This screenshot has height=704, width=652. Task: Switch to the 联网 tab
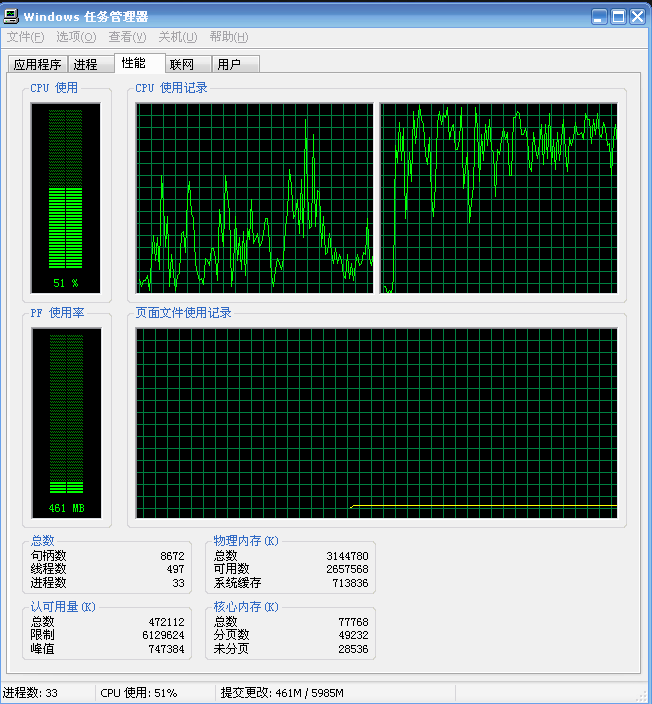(188, 64)
